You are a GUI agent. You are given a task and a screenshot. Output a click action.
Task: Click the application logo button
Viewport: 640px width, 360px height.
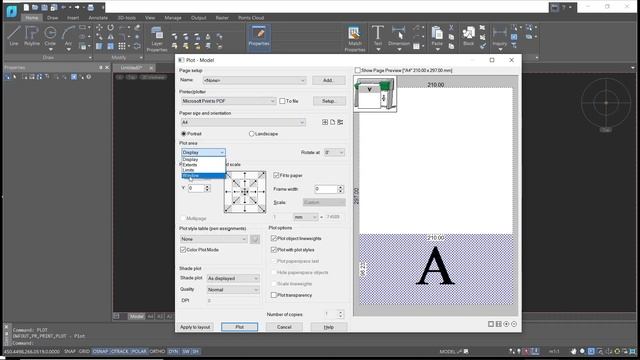click(x=11, y=11)
